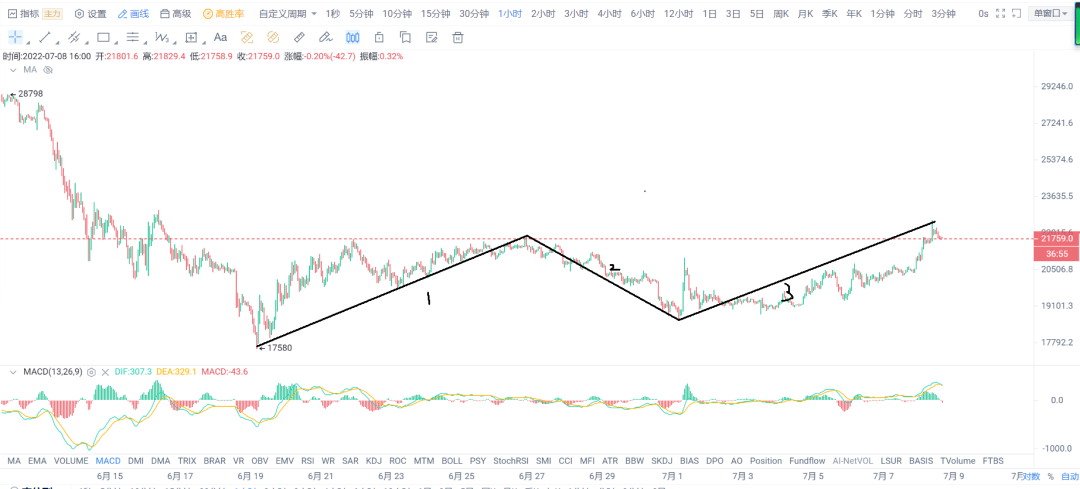Open MACD settings gear icon
This screenshot has width=1080, height=489.
[91, 372]
